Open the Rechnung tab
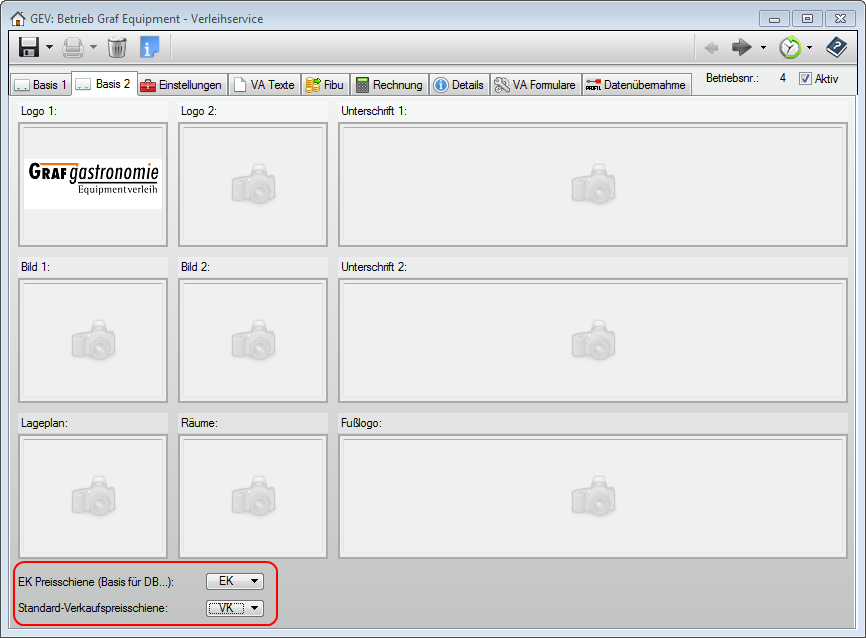The width and height of the screenshot is (866, 638). [389, 85]
